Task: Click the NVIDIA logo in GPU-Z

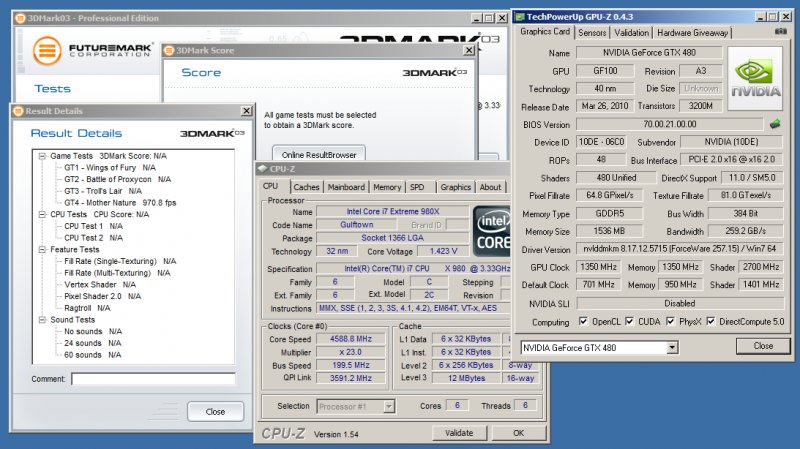Action: [755, 79]
